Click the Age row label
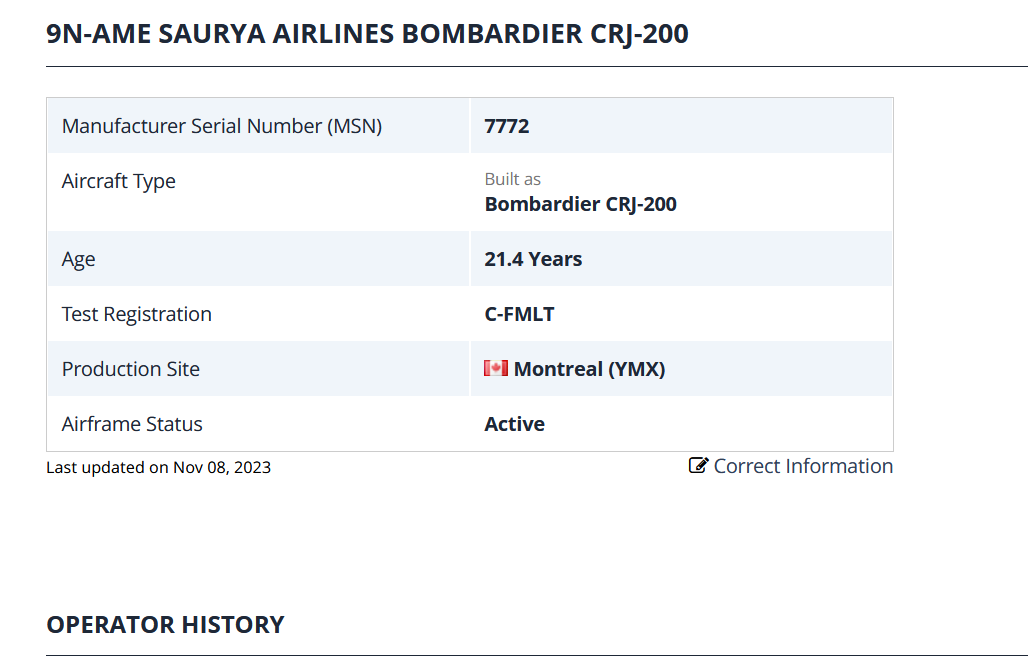 (x=79, y=259)
